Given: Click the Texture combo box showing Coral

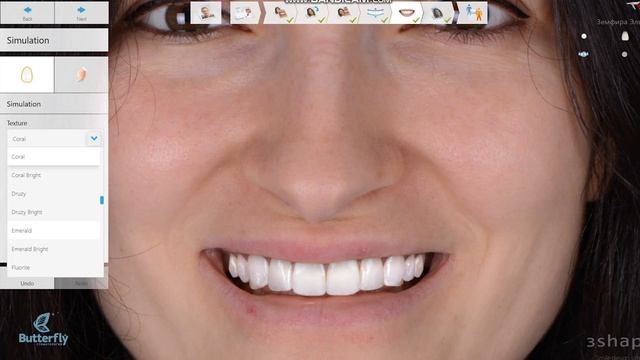Looking at the screenshot, I should [x=54, y=138].
